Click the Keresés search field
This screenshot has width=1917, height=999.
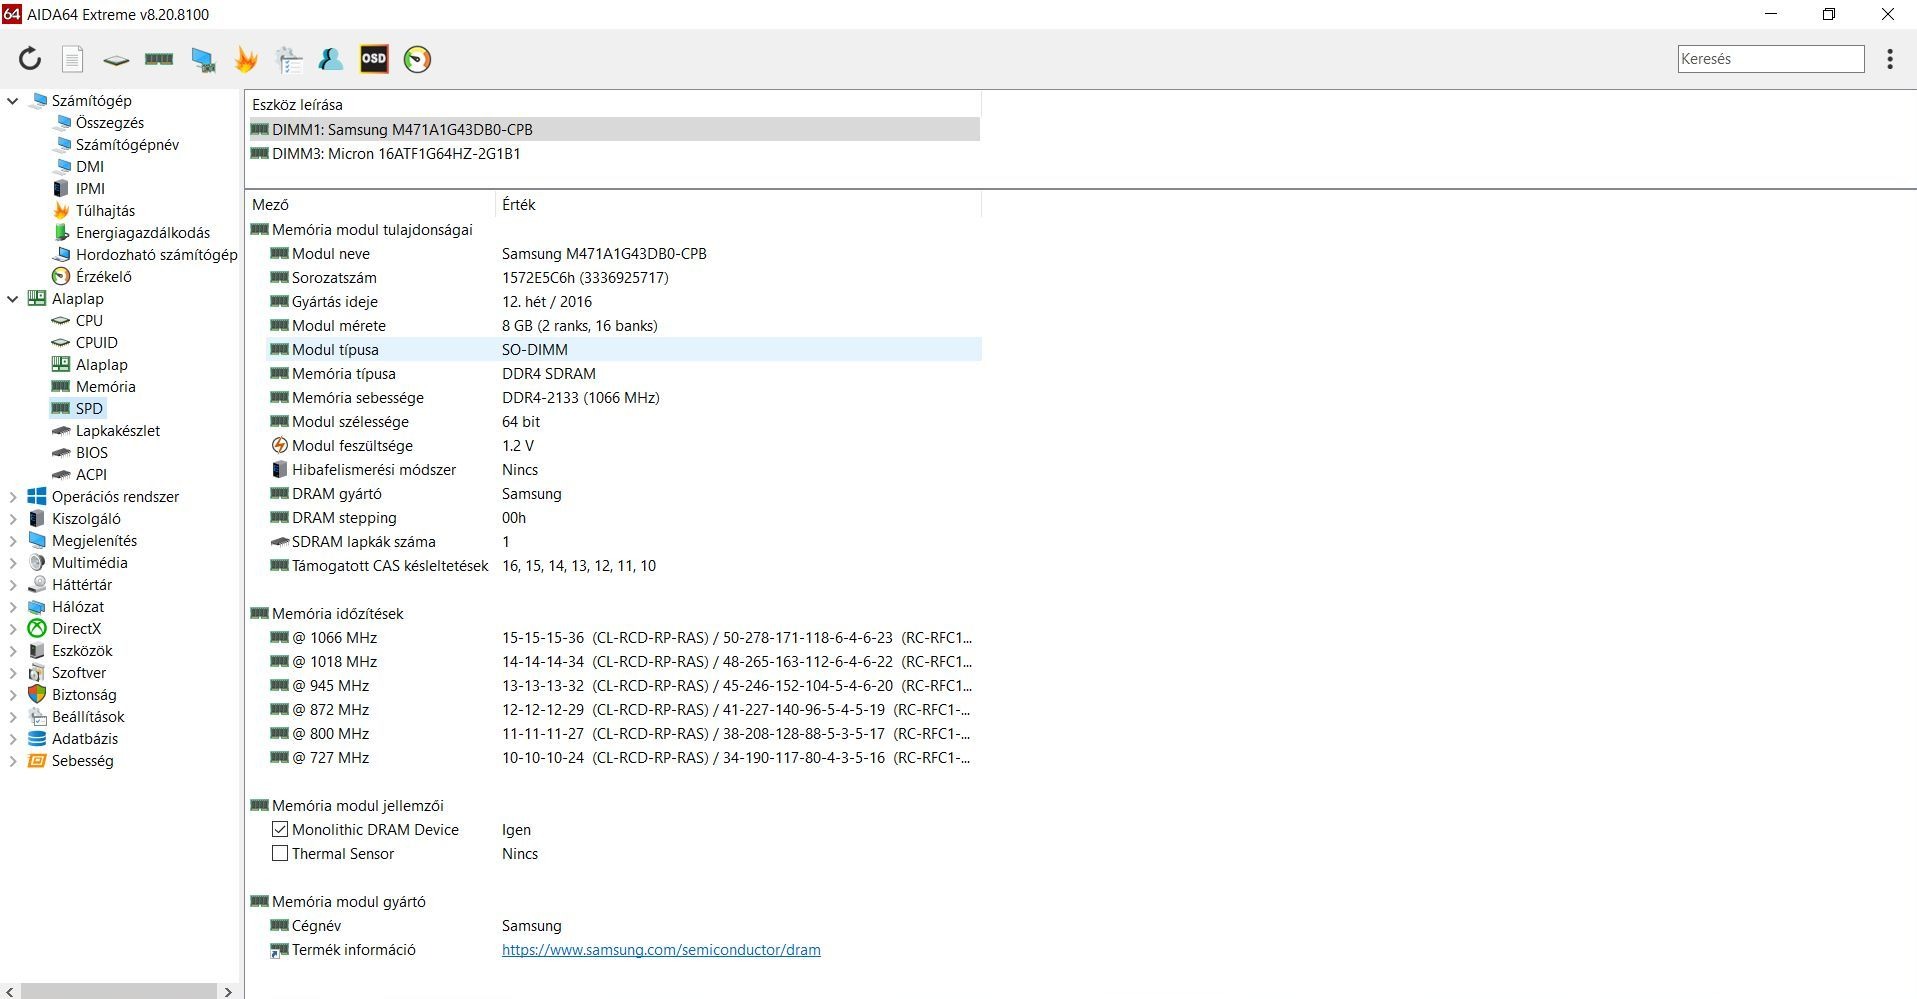pos(1771,59)
